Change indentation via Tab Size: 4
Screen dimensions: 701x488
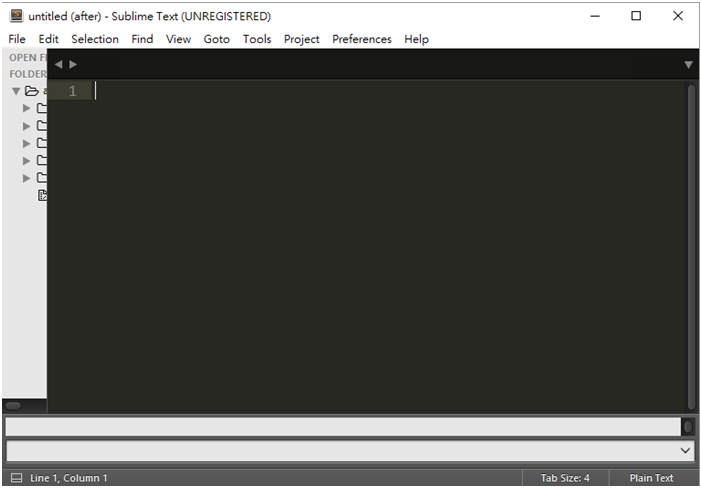click(x=565, y=478)
